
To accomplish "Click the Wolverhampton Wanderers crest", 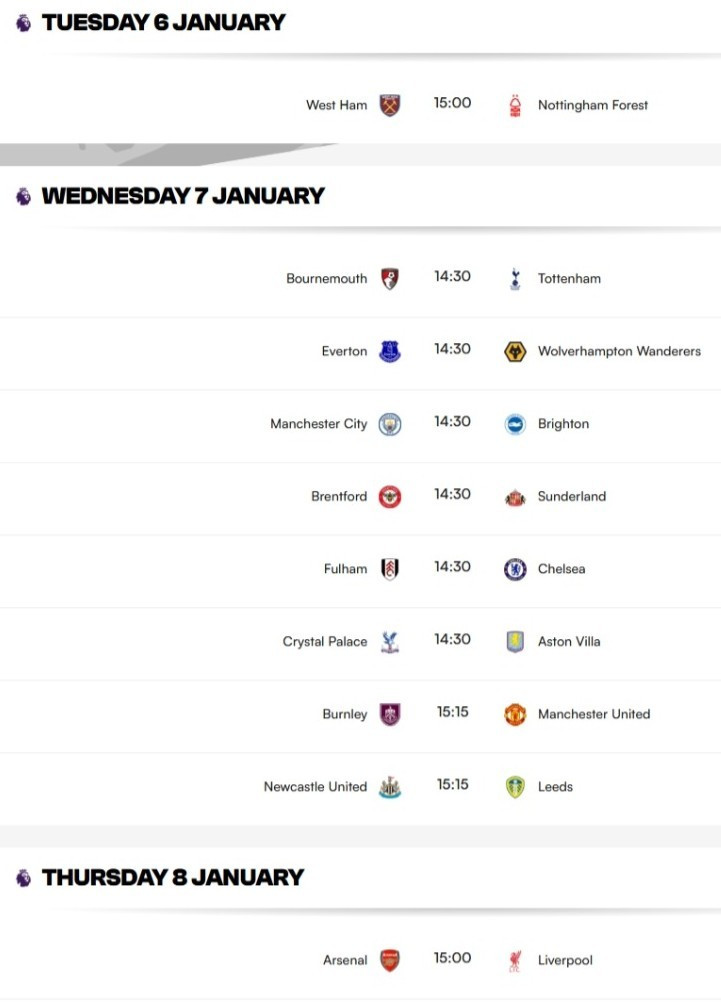I will (513, 351).
